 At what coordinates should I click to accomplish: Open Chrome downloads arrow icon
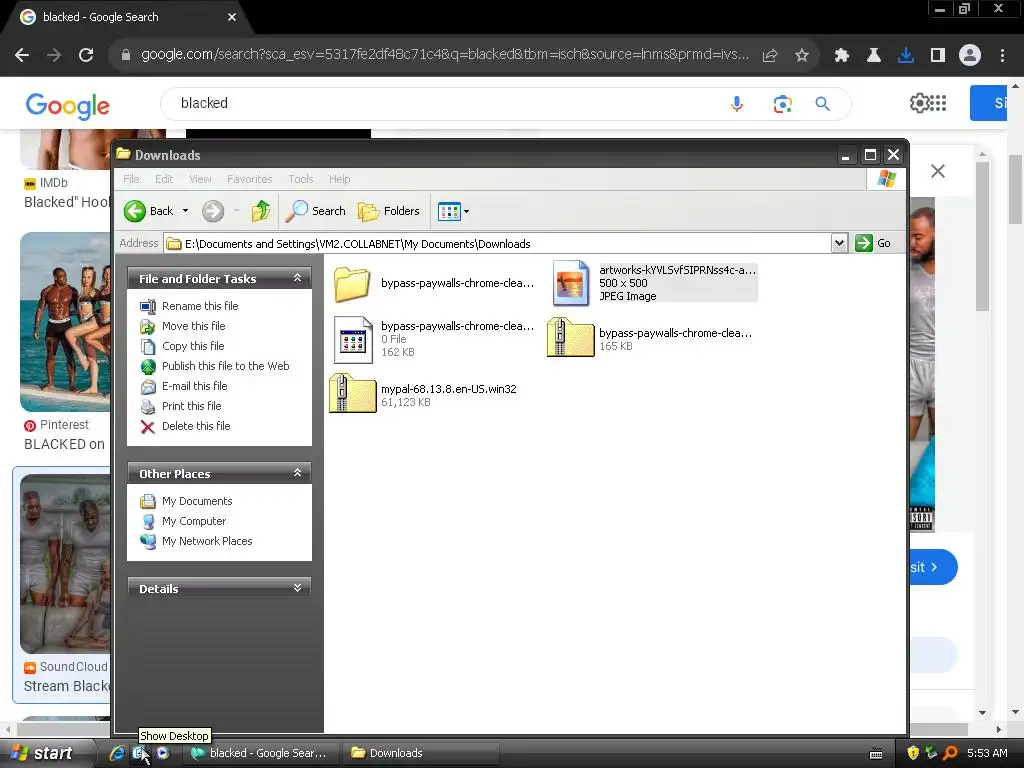906,56
